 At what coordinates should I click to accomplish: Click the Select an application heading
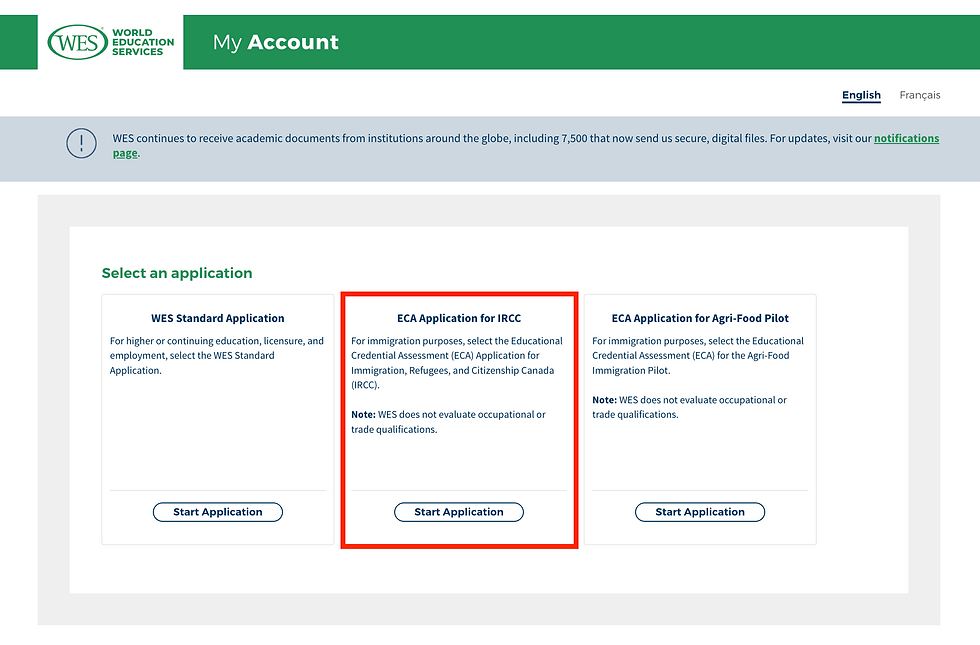click(177, 273)
